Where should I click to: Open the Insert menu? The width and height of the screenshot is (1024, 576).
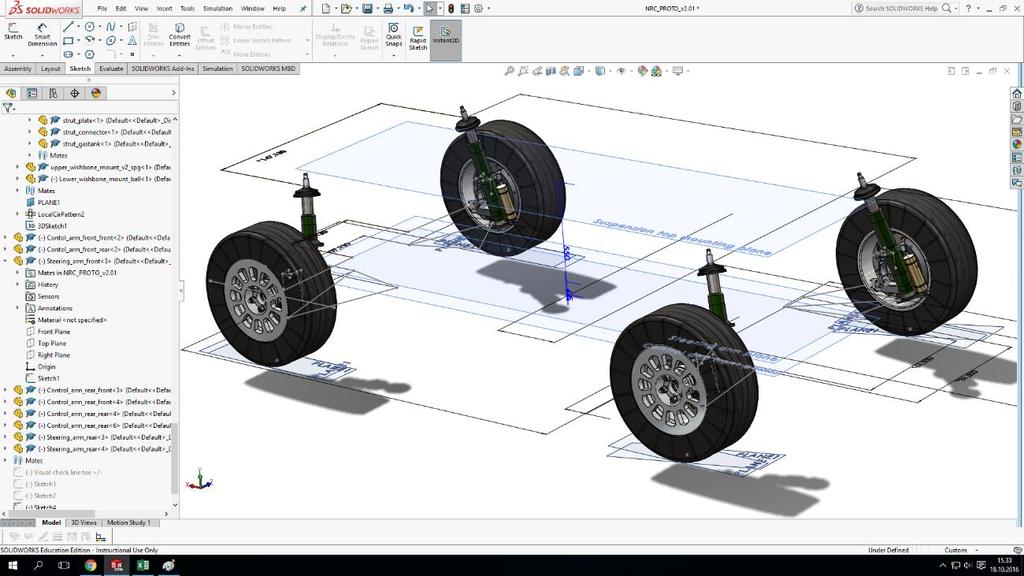pyautogui.click(x=165, y=8)
